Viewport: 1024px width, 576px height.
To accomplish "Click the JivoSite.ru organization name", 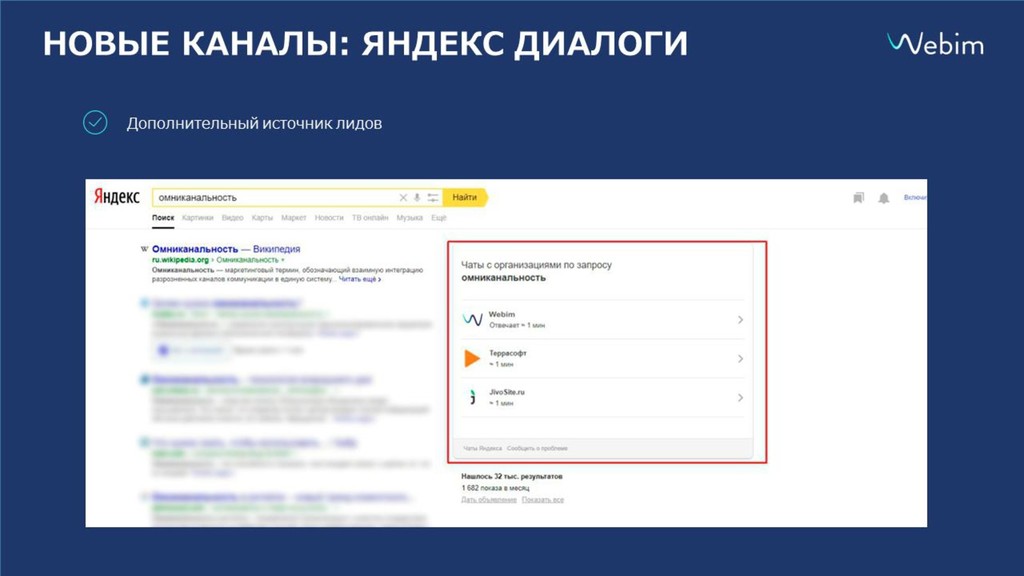I will pyautogui.click(x=507, y=392).
